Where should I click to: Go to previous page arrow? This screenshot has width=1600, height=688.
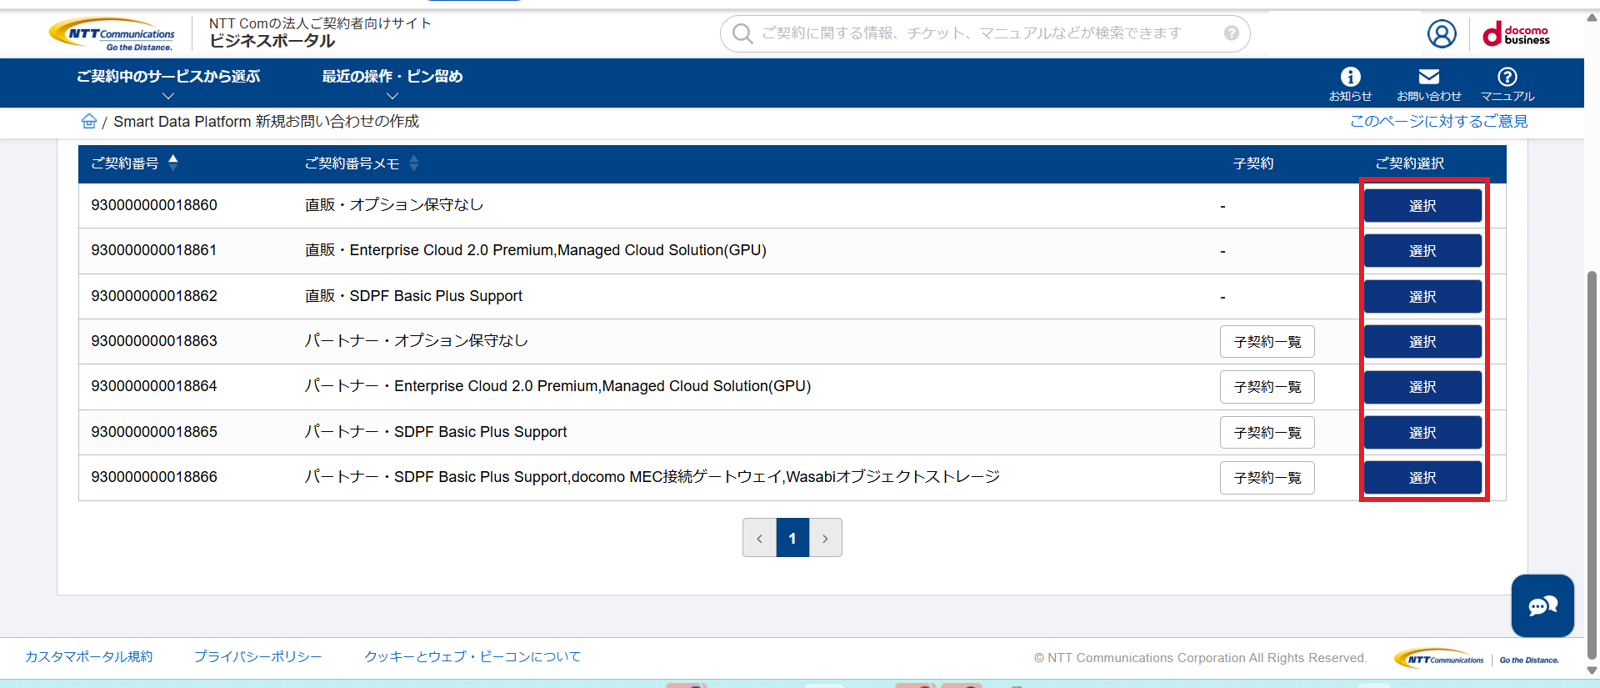759,538
